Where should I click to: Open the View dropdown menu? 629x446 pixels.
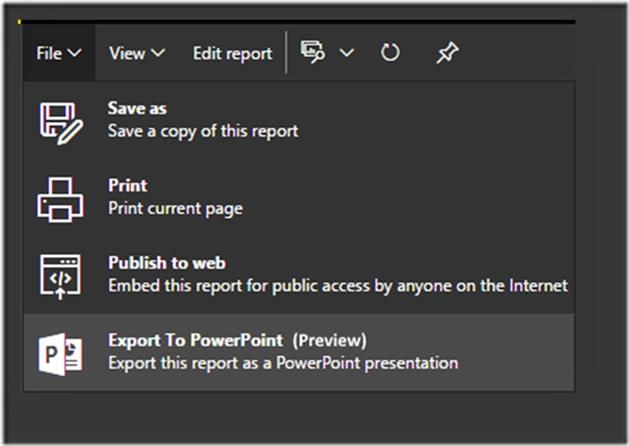tap(137, 53)
